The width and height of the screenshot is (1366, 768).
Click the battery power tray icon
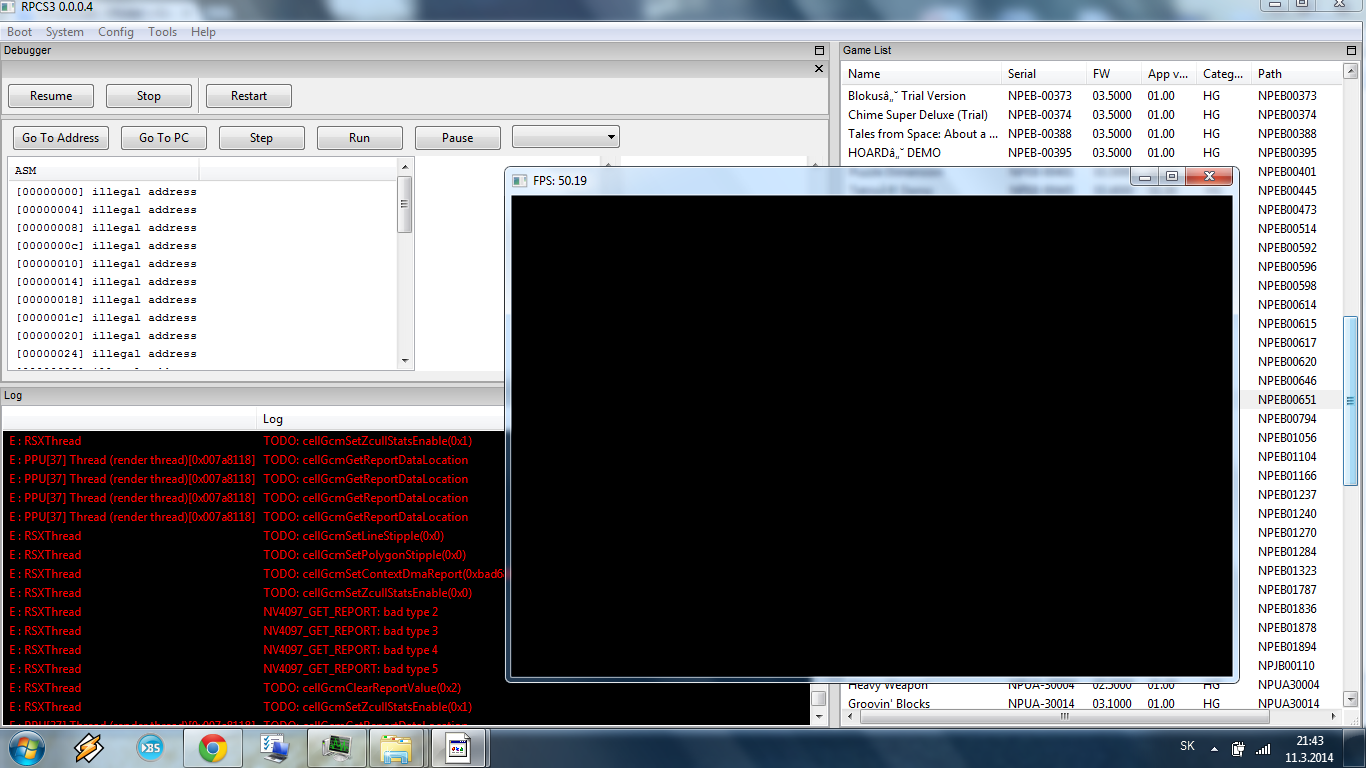click(x=1238, y=747)
